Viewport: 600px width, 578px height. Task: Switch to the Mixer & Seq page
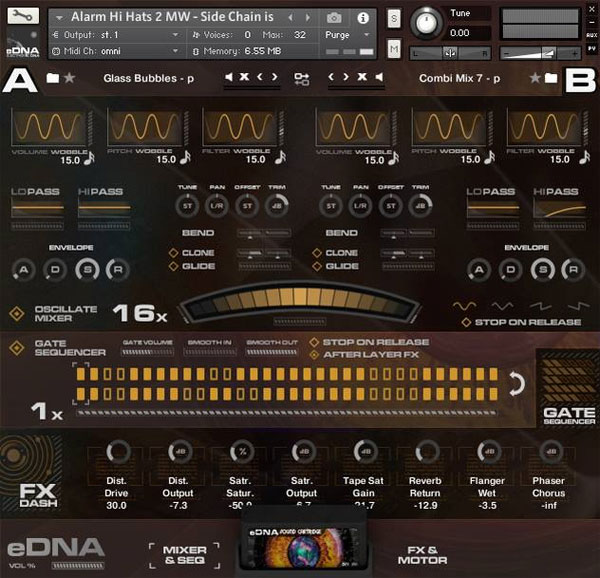tap(185, 555)
